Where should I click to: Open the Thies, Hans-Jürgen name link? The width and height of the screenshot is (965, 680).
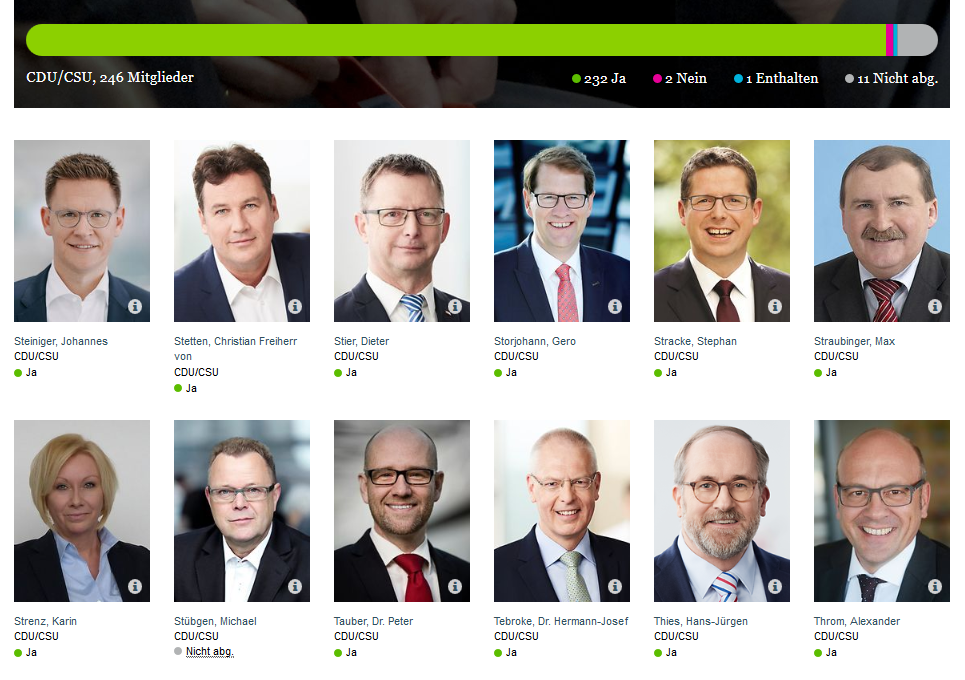click(x=700, y=621)
